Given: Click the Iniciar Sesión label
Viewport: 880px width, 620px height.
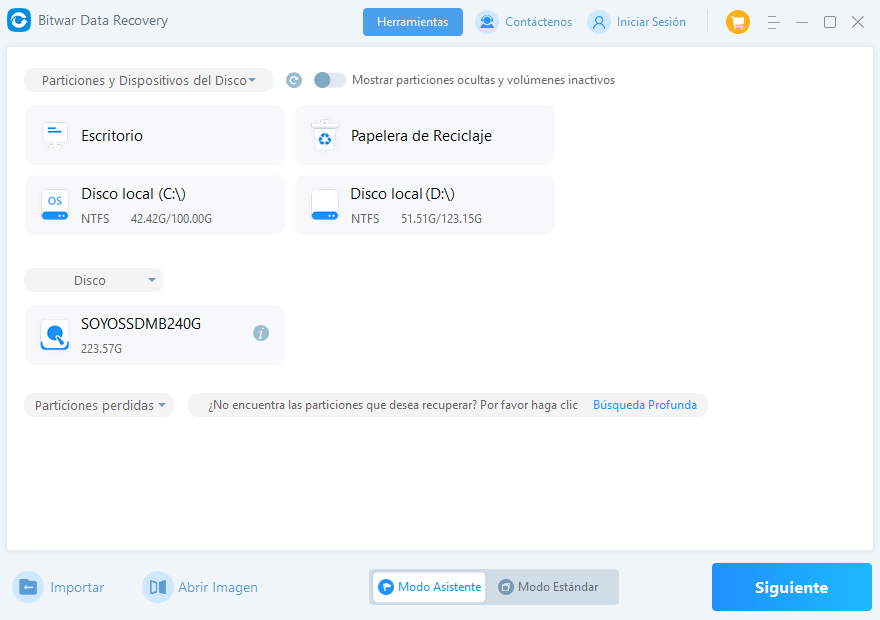Looking at the screenshot, I should click(651, 22).
